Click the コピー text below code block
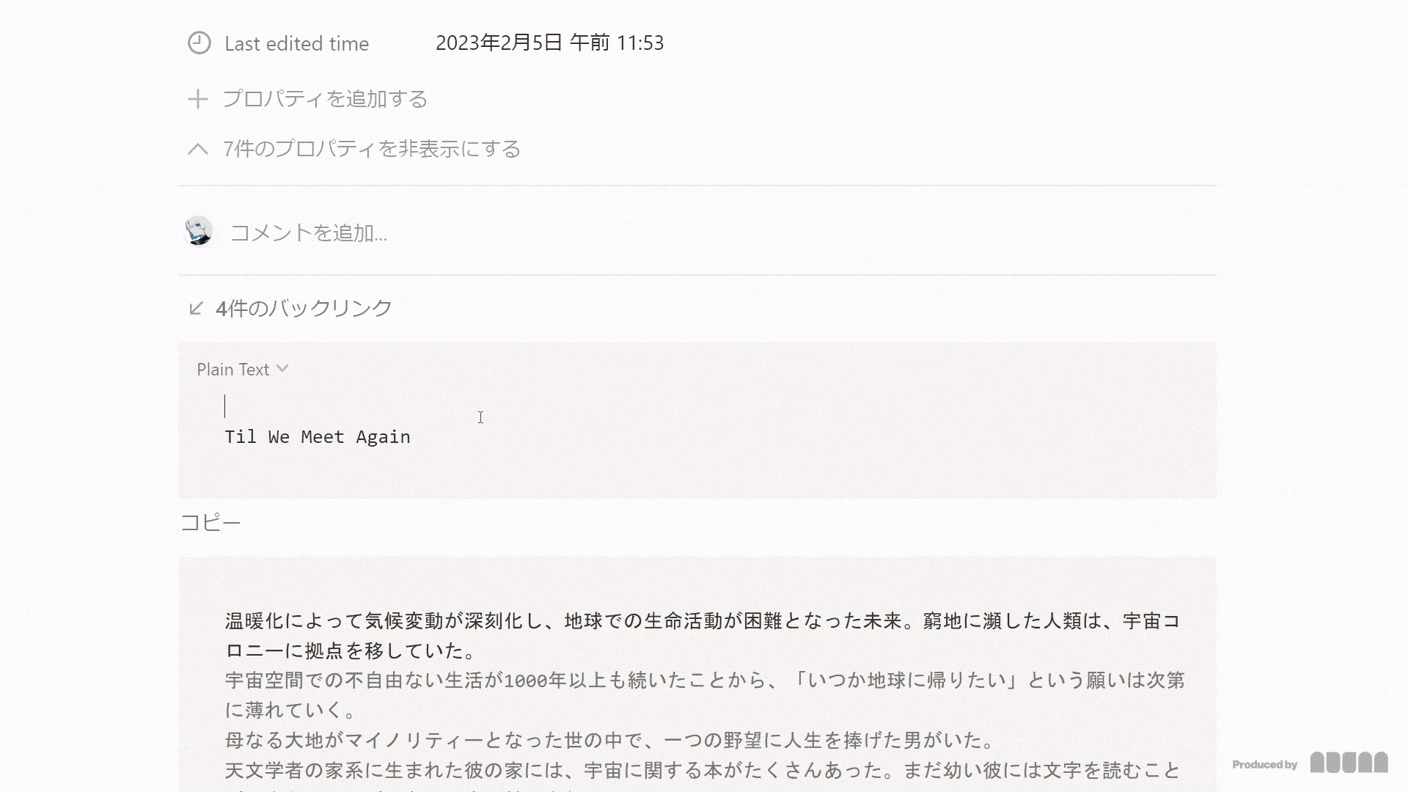This screenshot has height=792, width=1408. (x=210, y=523)
